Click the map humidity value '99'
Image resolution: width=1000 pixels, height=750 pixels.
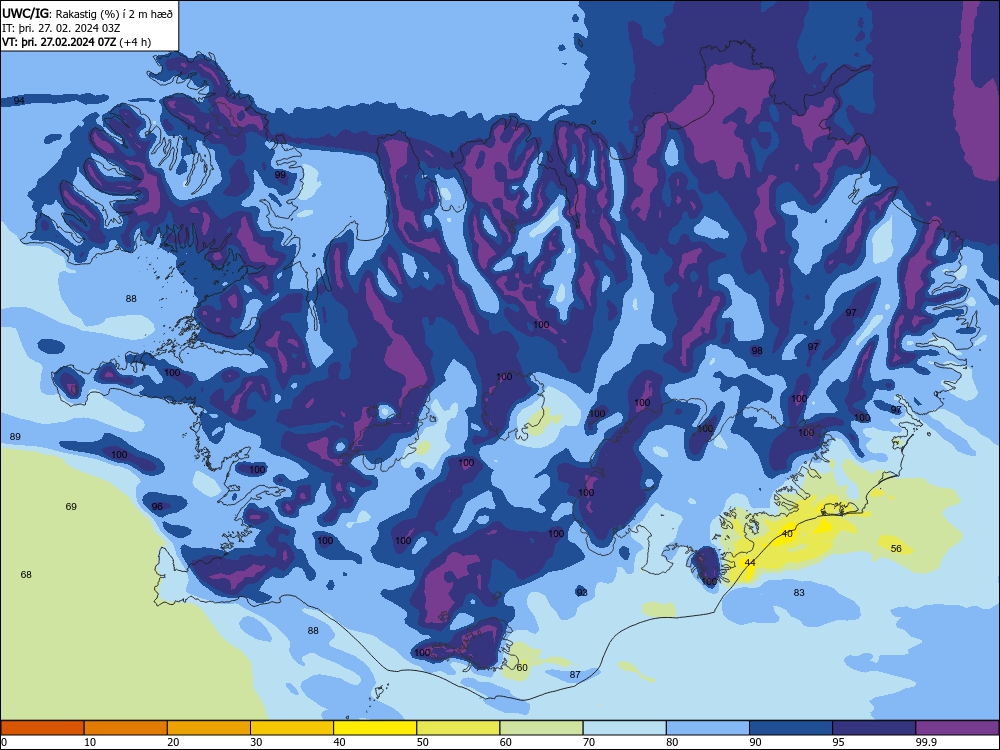(x=280, y=175)
